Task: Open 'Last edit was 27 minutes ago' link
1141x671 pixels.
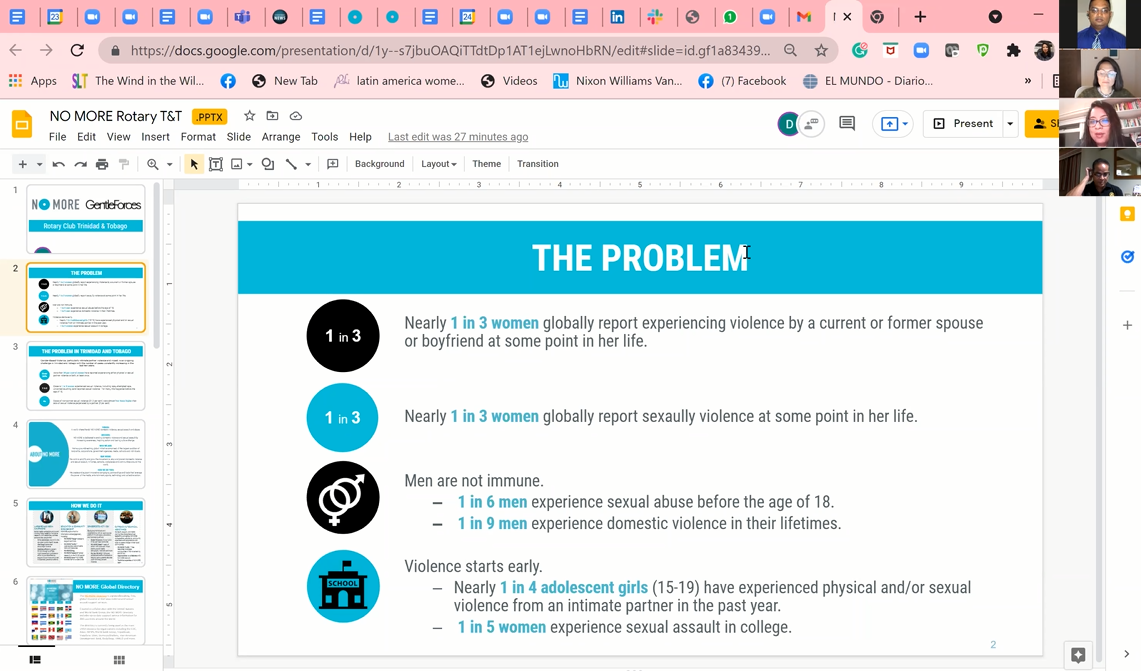Action: tap(458, 137)
